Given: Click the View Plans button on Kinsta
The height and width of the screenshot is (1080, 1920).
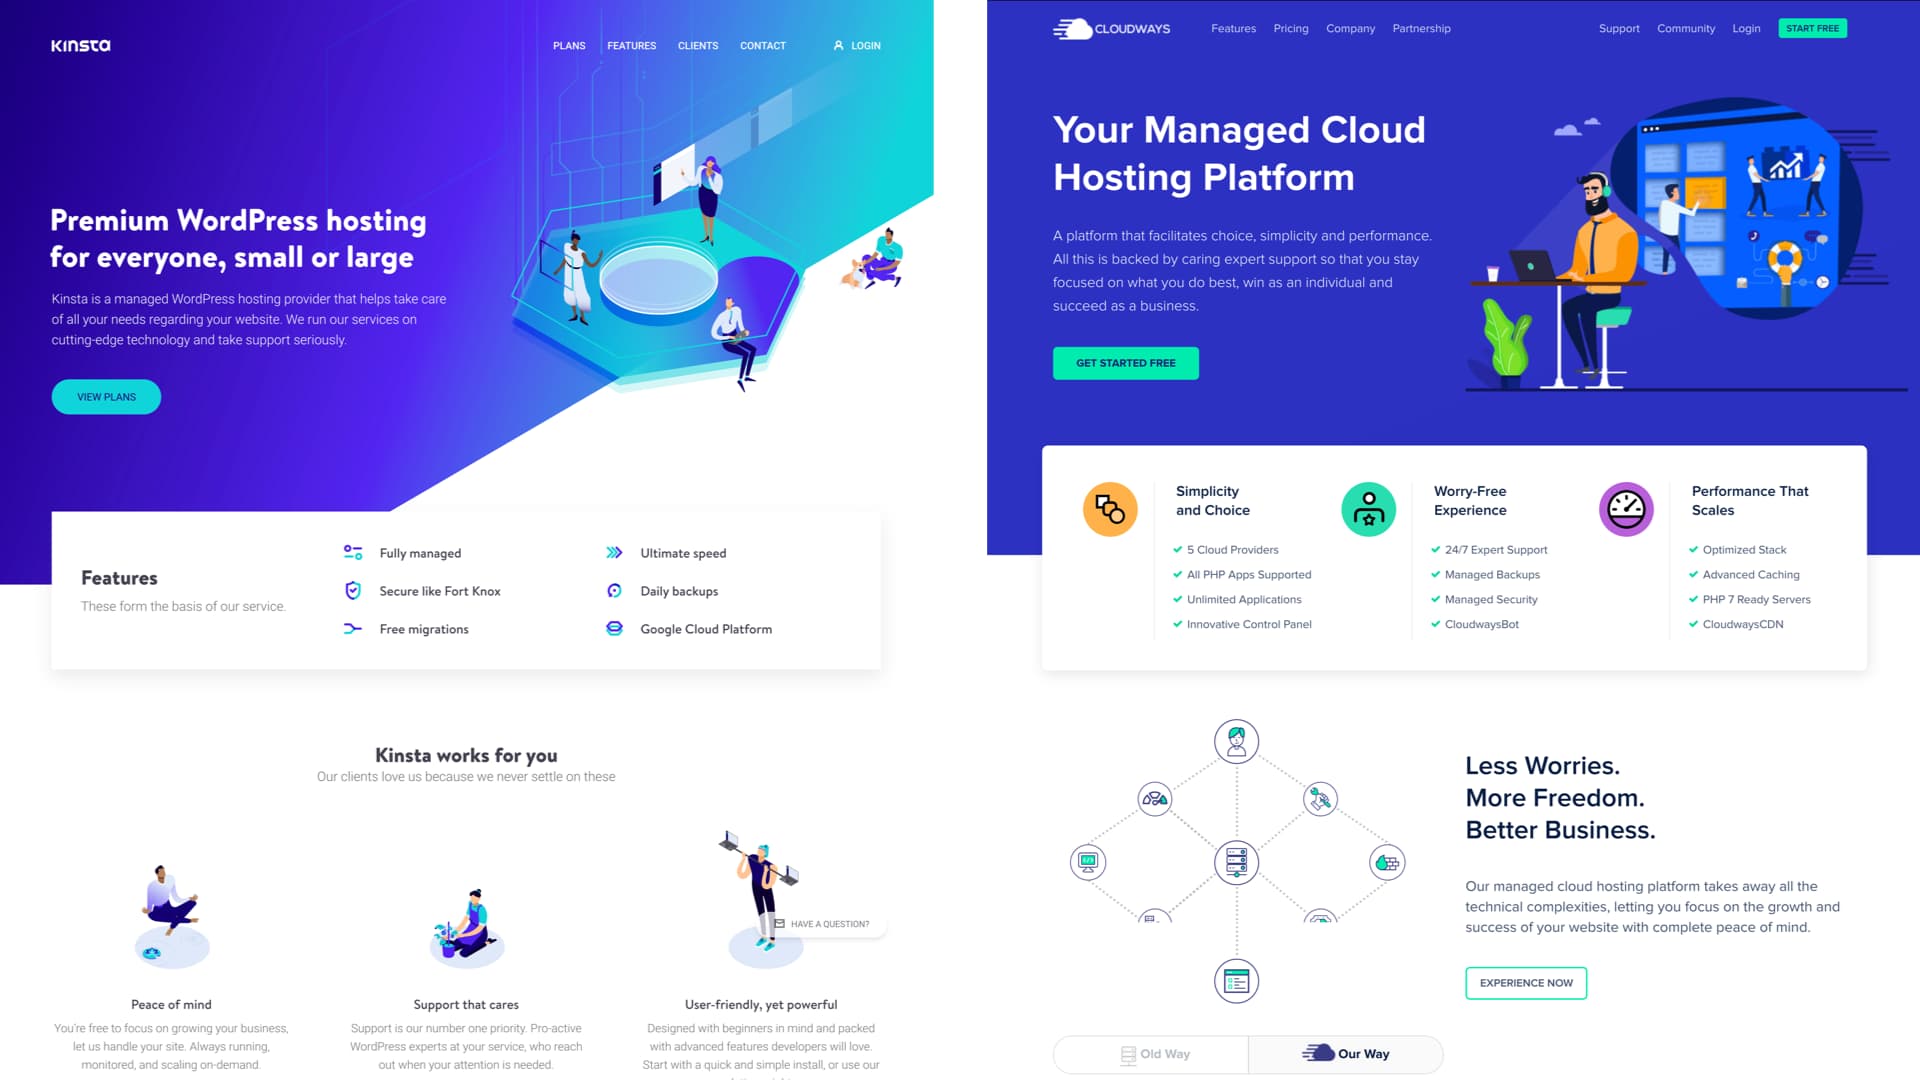Looking at the screenshot, I should [105, 396].
